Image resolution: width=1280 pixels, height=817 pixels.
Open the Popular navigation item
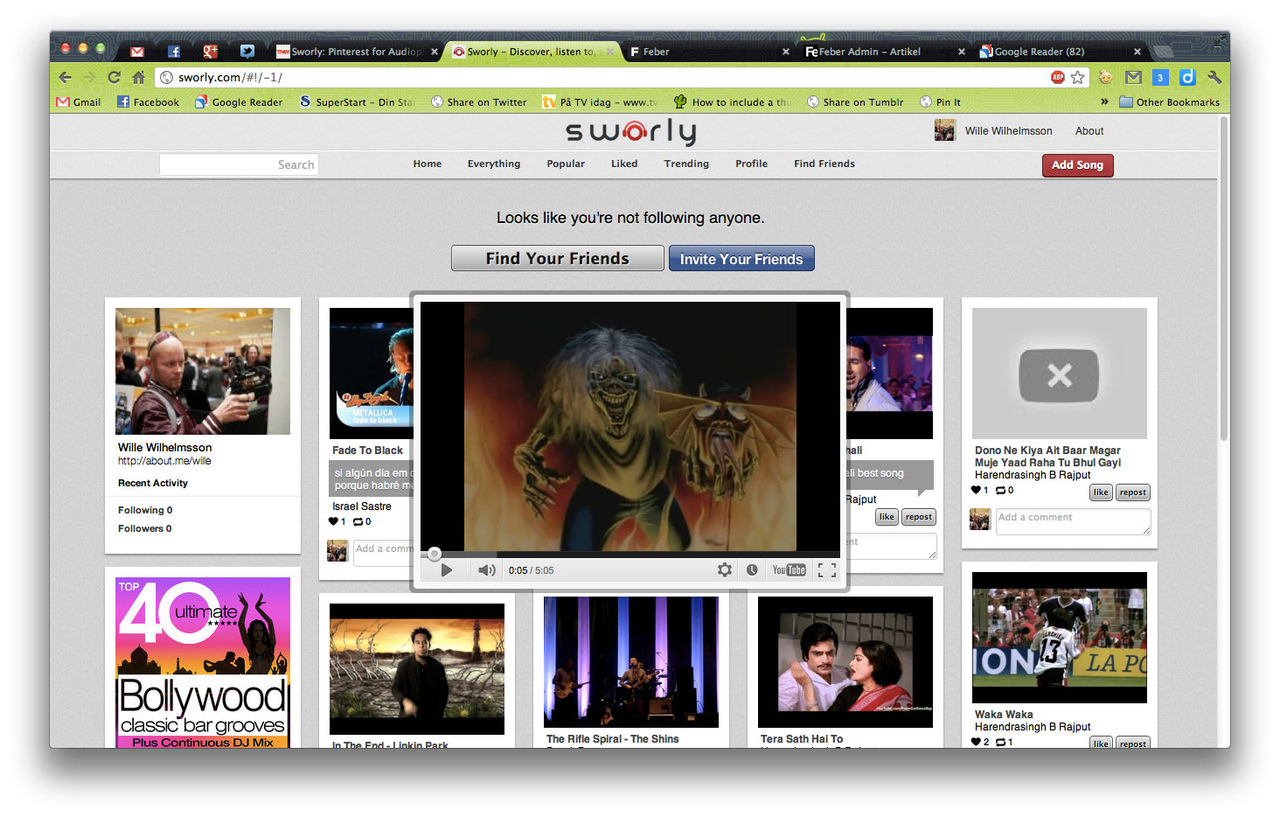tap(566, 164)
